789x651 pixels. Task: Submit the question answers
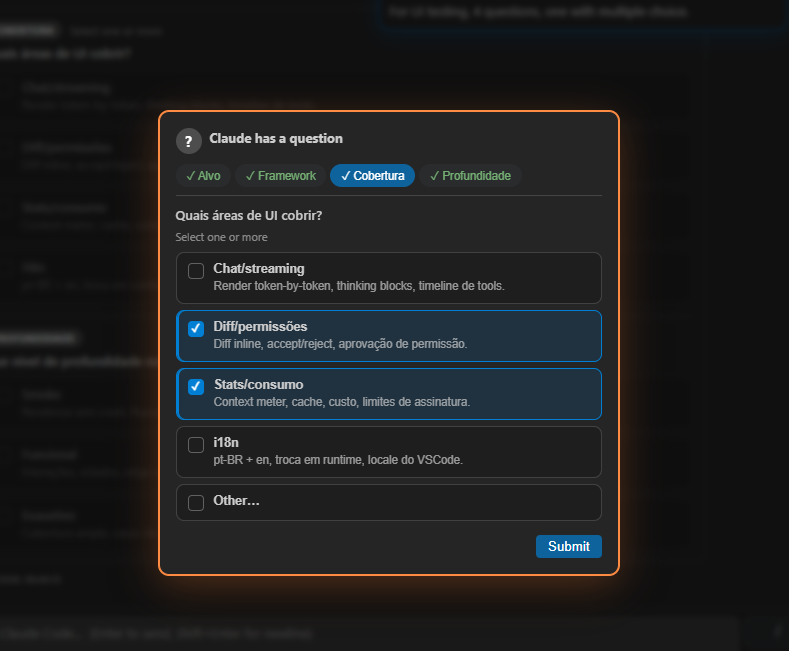coord(569,546)
